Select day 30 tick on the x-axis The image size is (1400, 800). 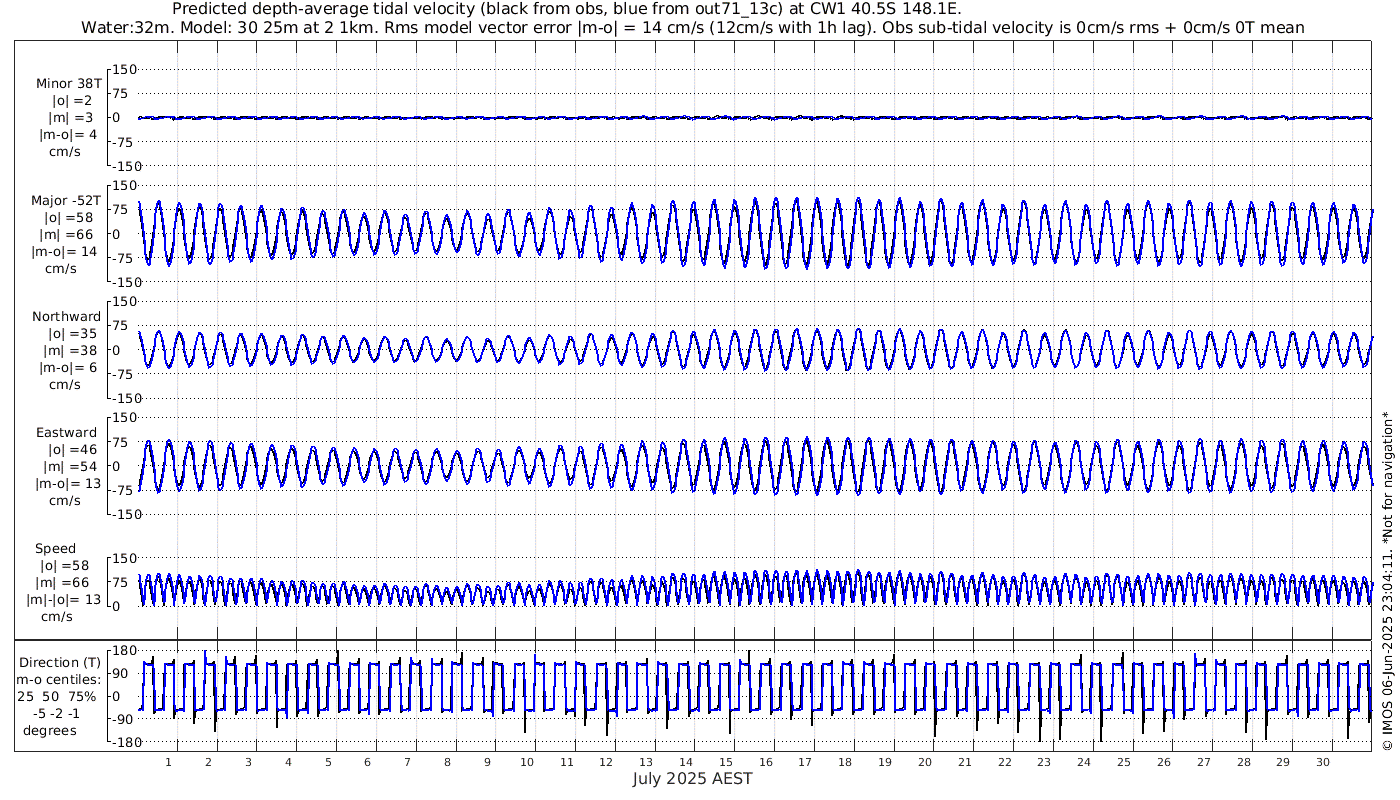coord(1322,762)
